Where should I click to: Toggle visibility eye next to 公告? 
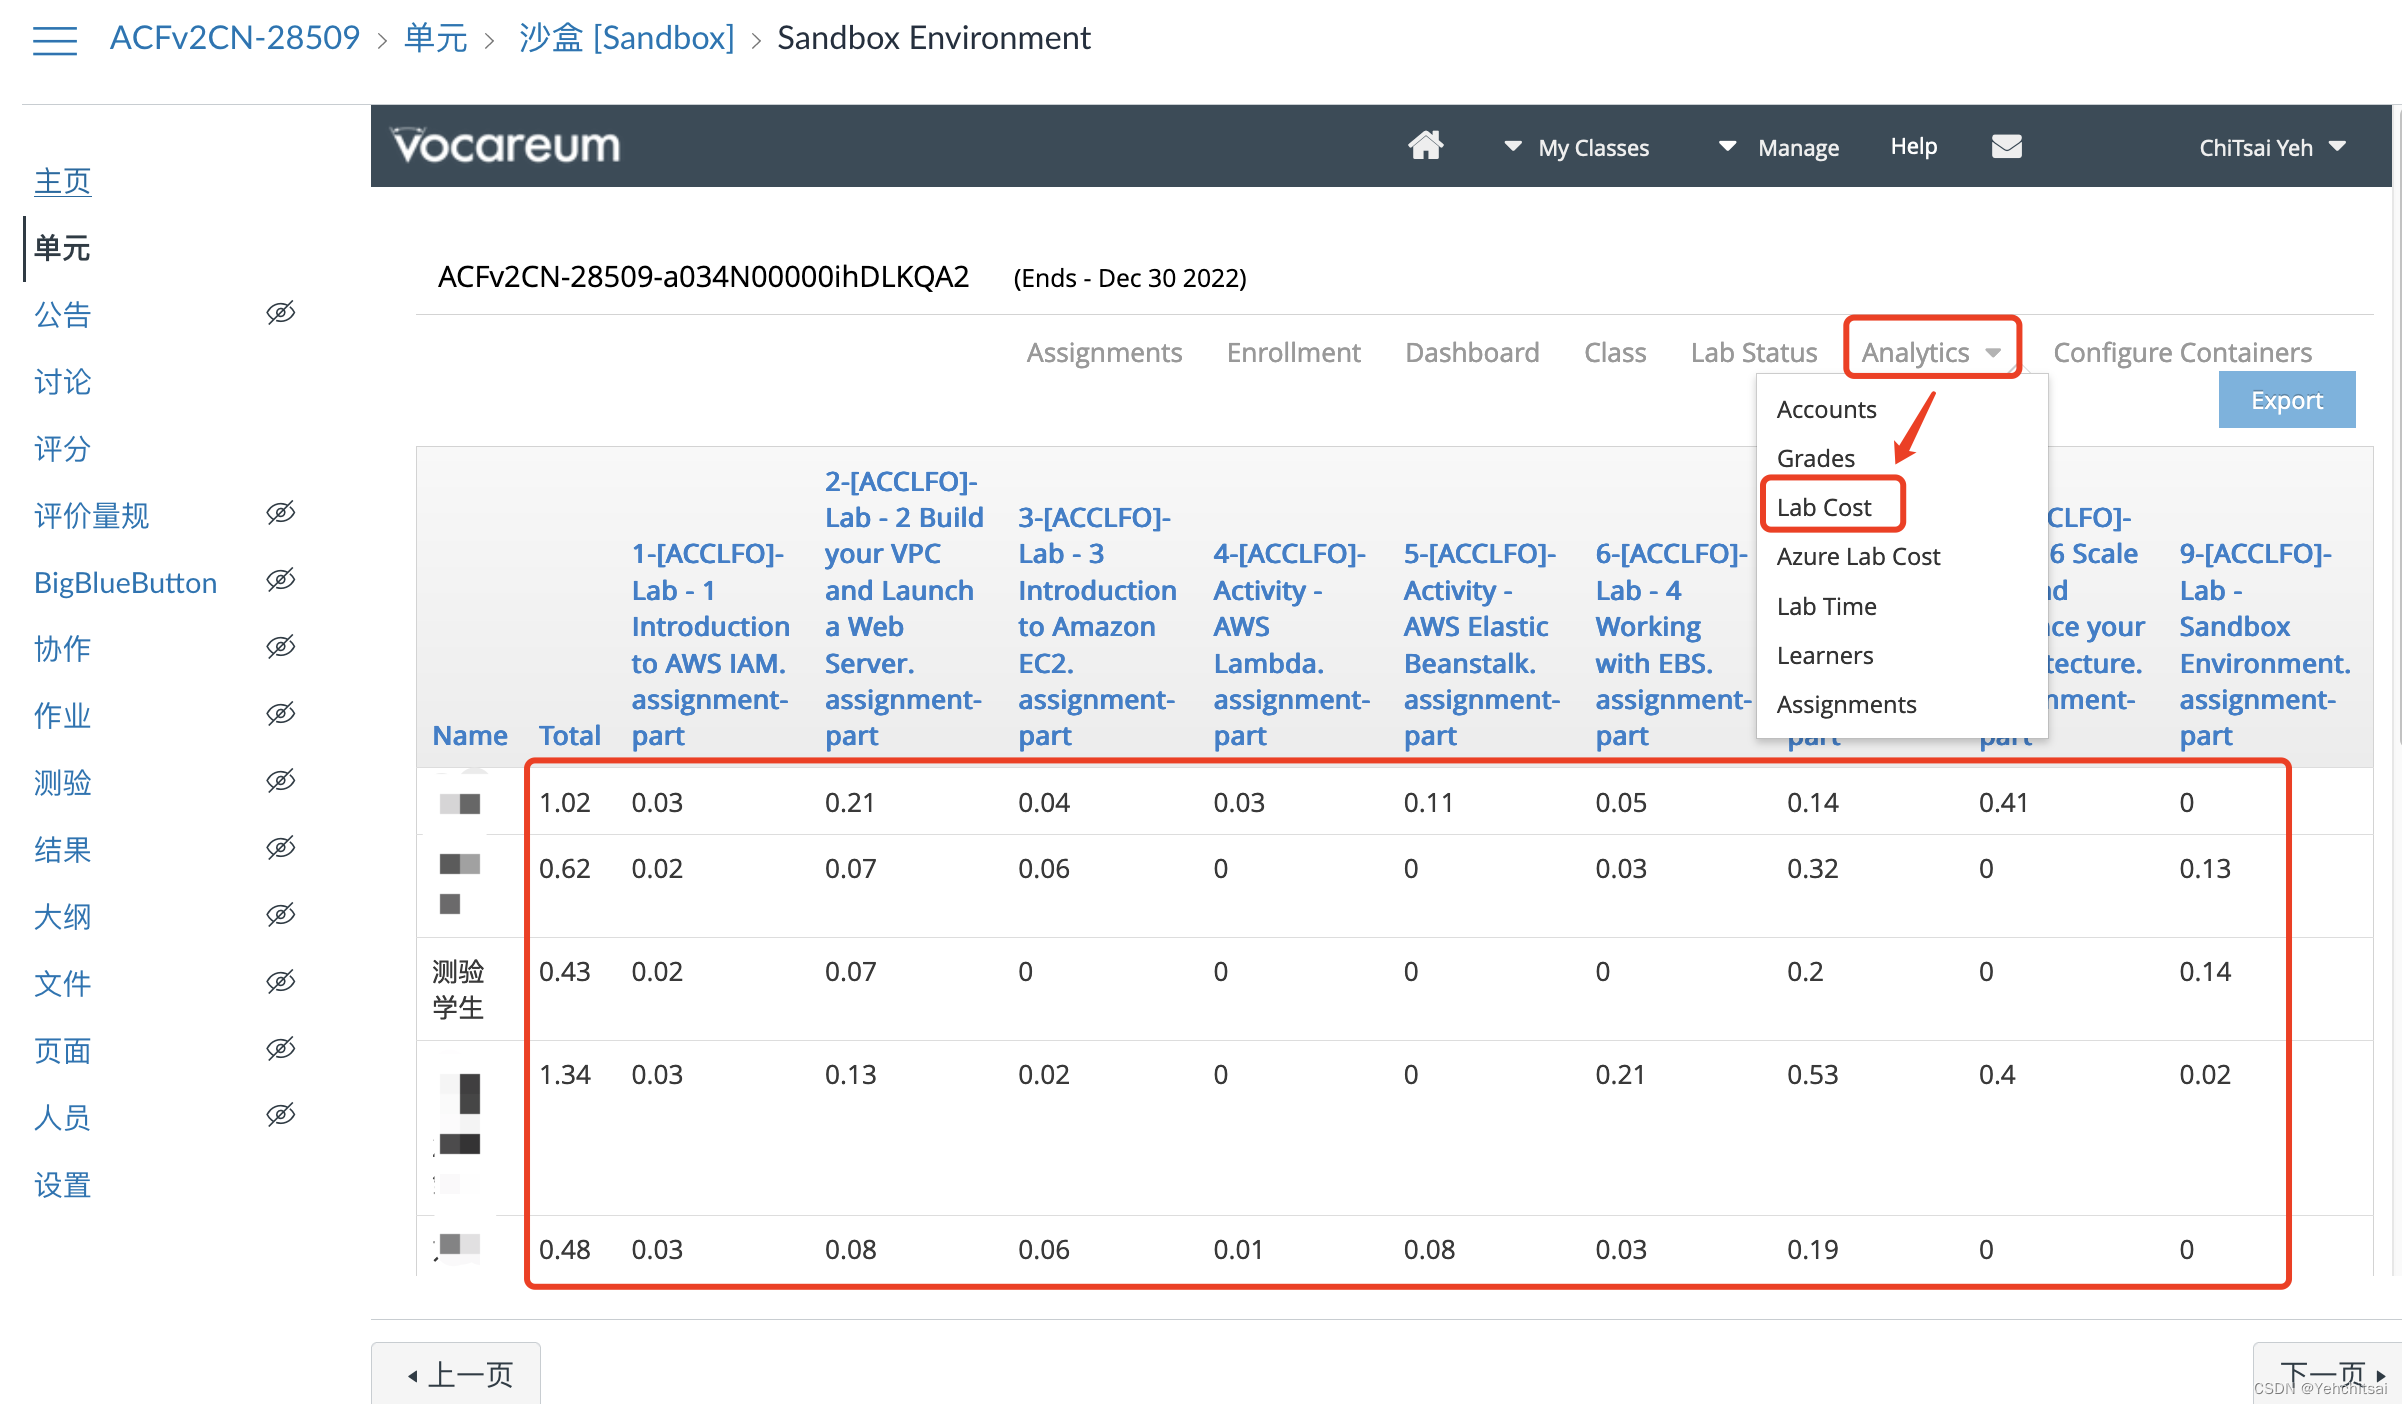click(281, 313)
